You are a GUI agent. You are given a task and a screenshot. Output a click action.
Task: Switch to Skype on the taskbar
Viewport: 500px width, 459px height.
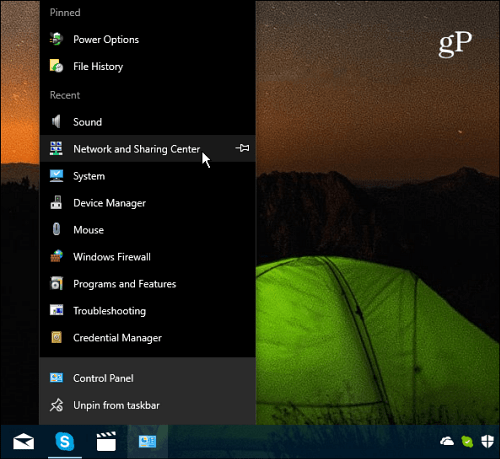pos(65,442)
